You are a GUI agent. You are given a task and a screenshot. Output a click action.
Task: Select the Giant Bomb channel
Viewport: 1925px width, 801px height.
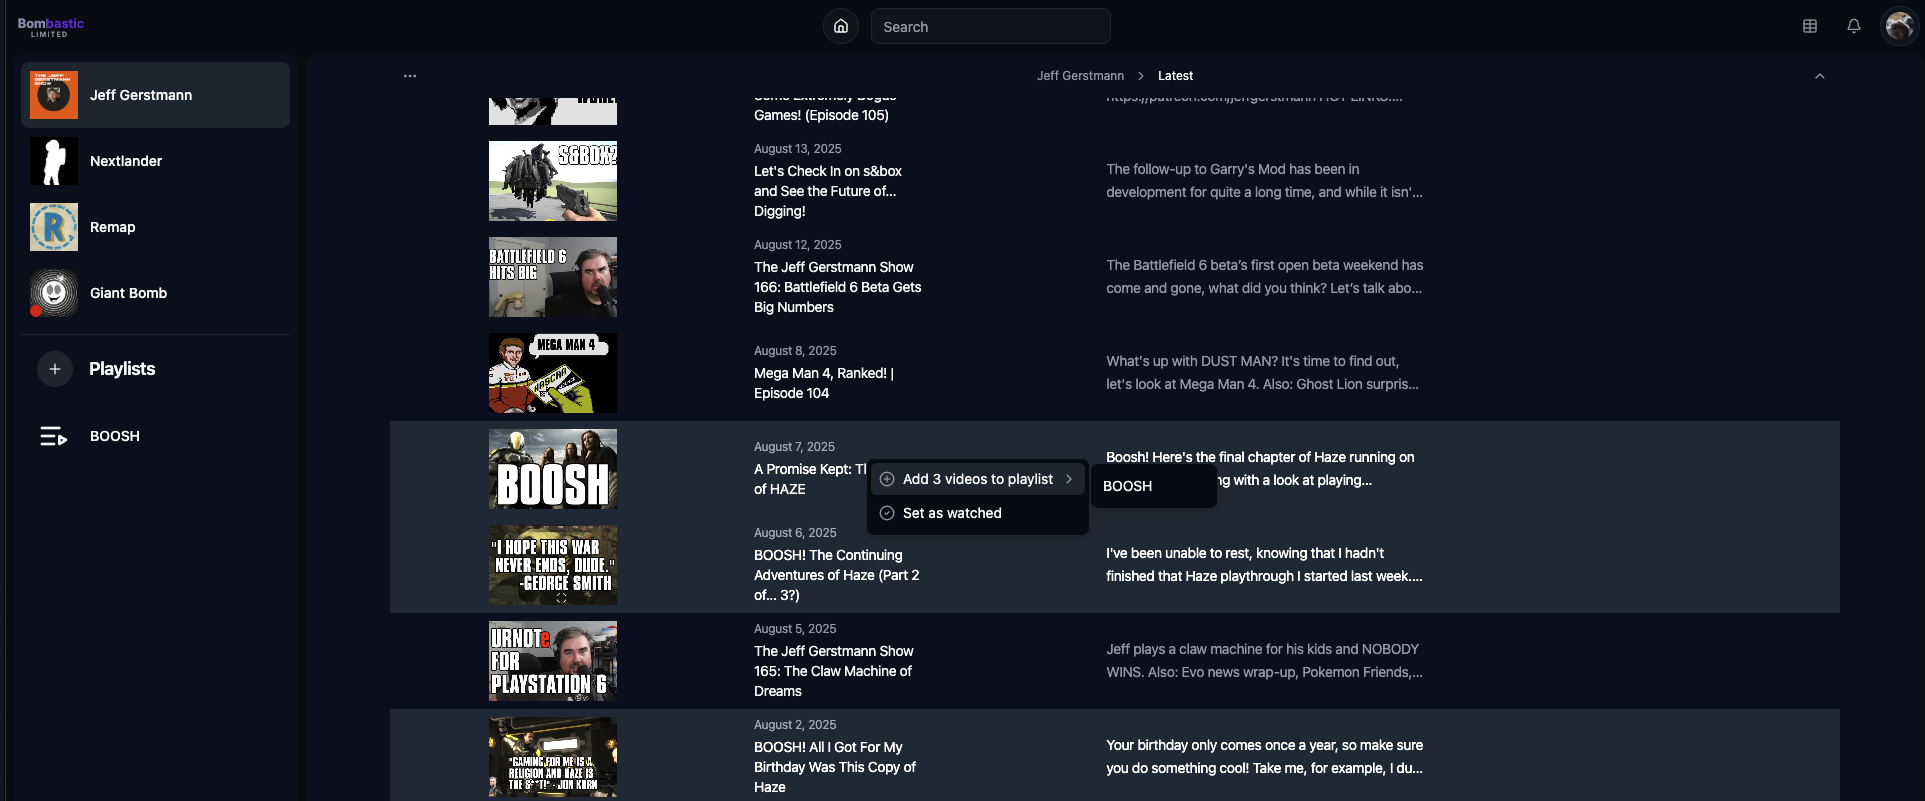(155, 293)
